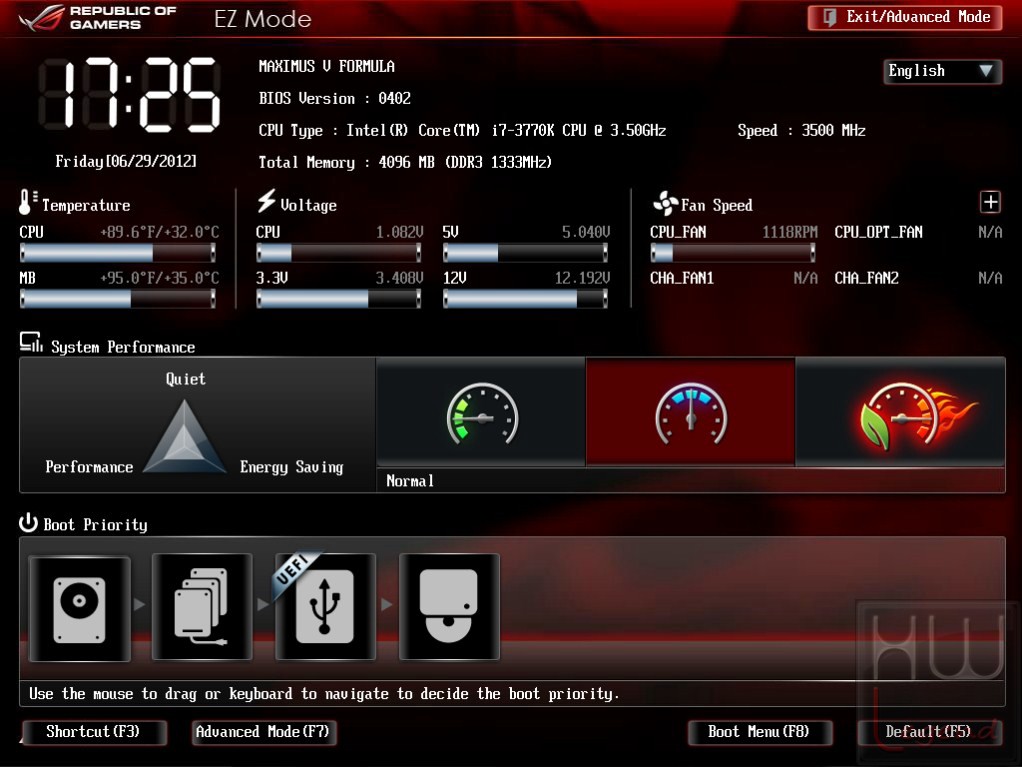Click the CHA_FAN2 label
1022x767 pixels.
click(867, 278)
